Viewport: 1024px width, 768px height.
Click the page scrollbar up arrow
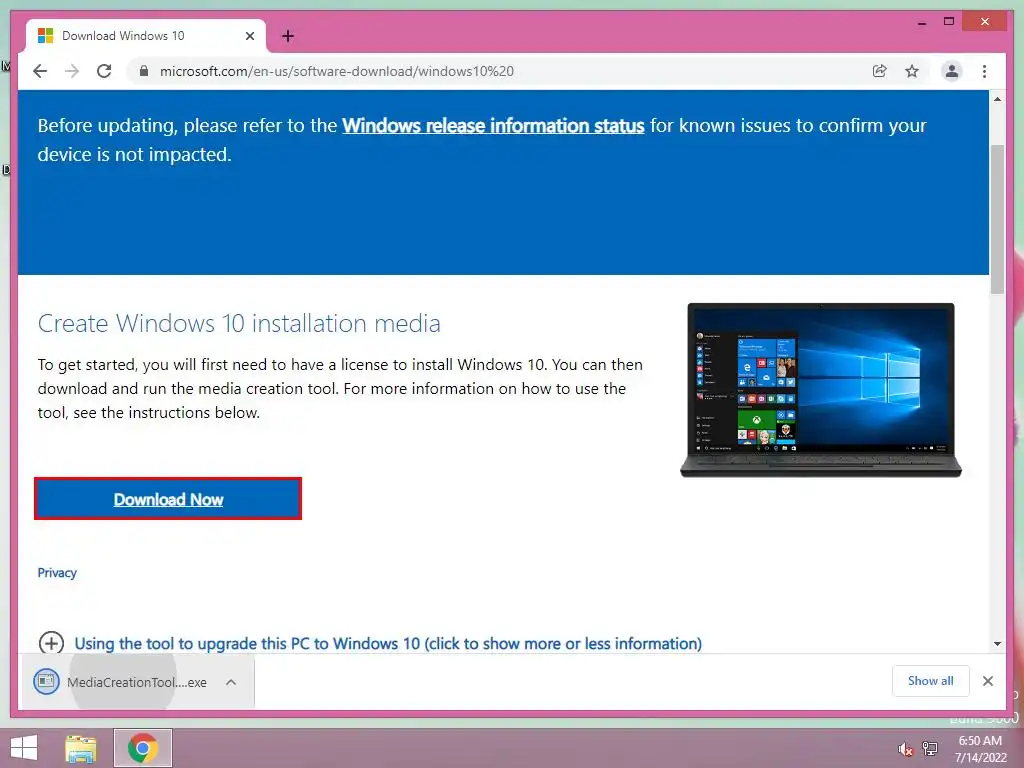[x=997, y=99]
